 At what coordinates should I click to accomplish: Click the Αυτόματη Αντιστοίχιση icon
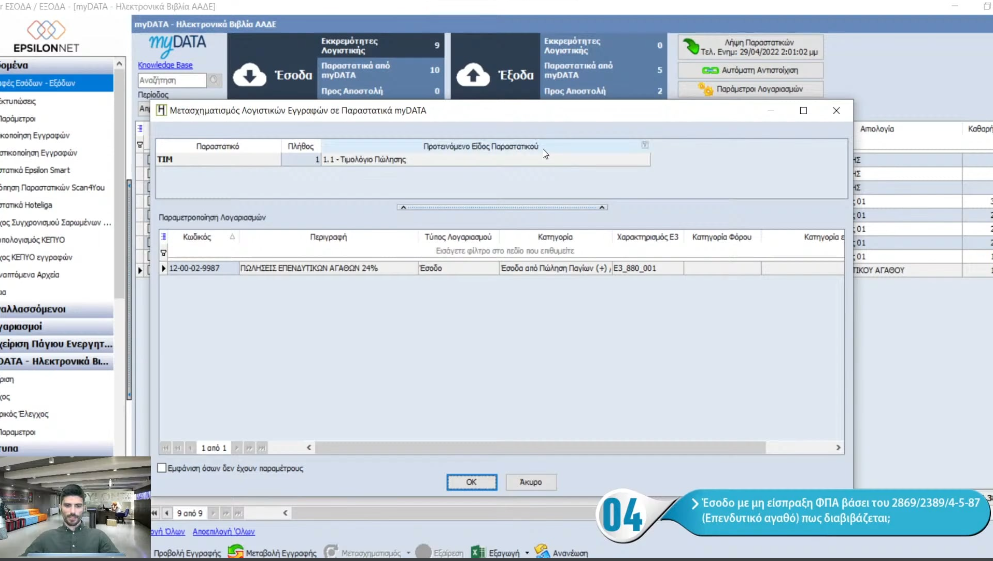pos(711,70)
